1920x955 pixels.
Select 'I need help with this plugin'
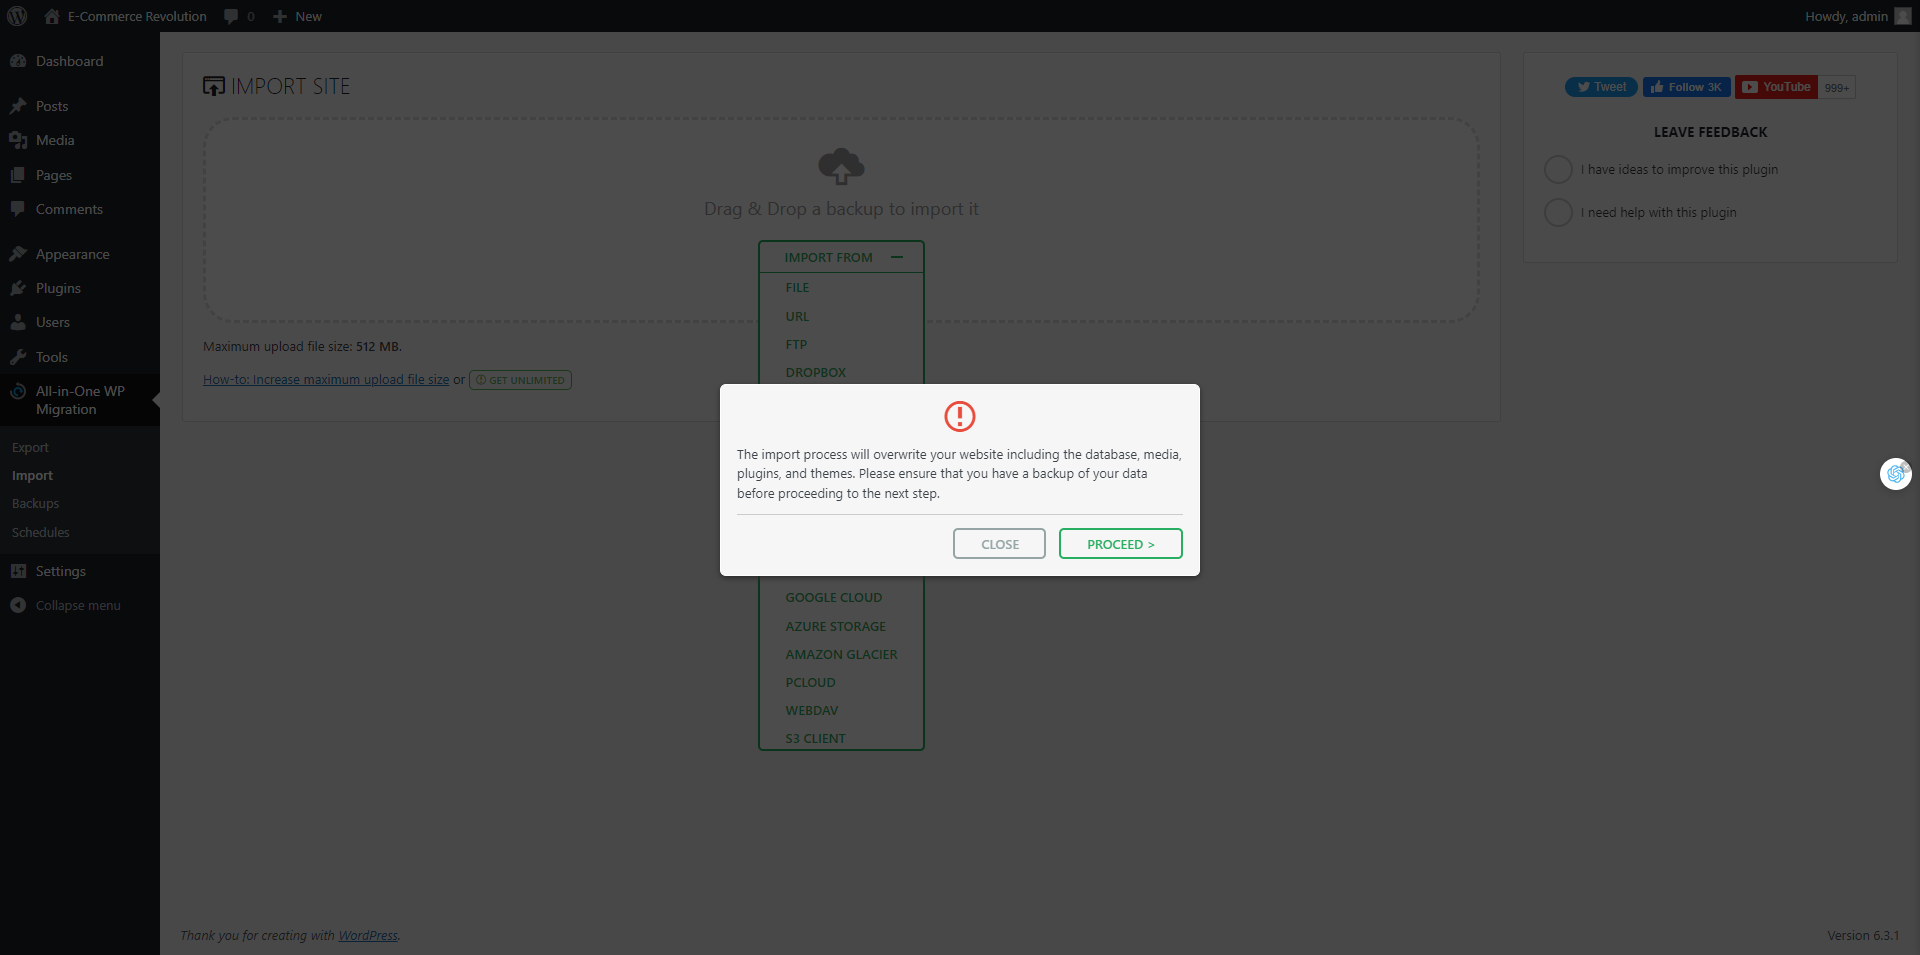pos(1558,213)
